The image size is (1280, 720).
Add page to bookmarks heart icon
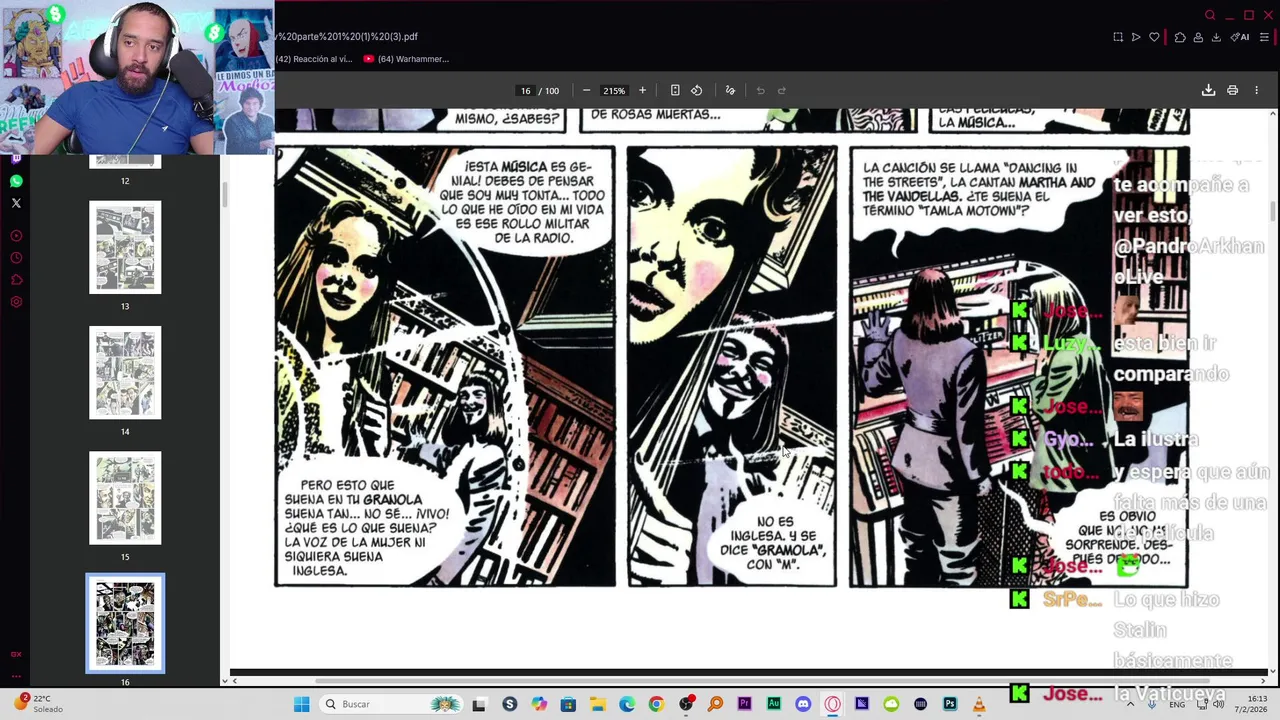(x=1154, y=37)
